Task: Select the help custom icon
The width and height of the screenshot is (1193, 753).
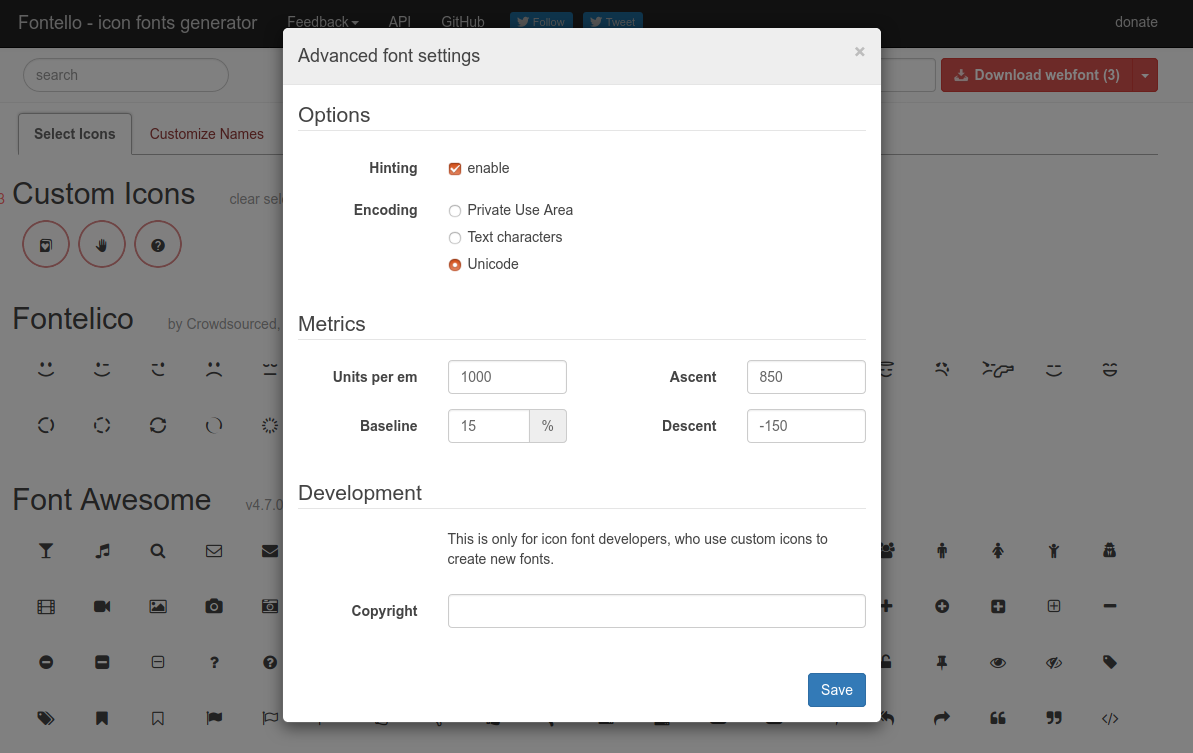Action: (x=158, y=244)
